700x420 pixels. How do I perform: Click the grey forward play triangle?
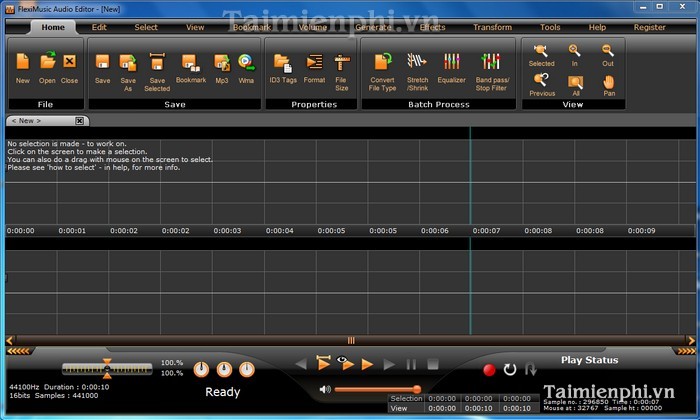[389, 365]
